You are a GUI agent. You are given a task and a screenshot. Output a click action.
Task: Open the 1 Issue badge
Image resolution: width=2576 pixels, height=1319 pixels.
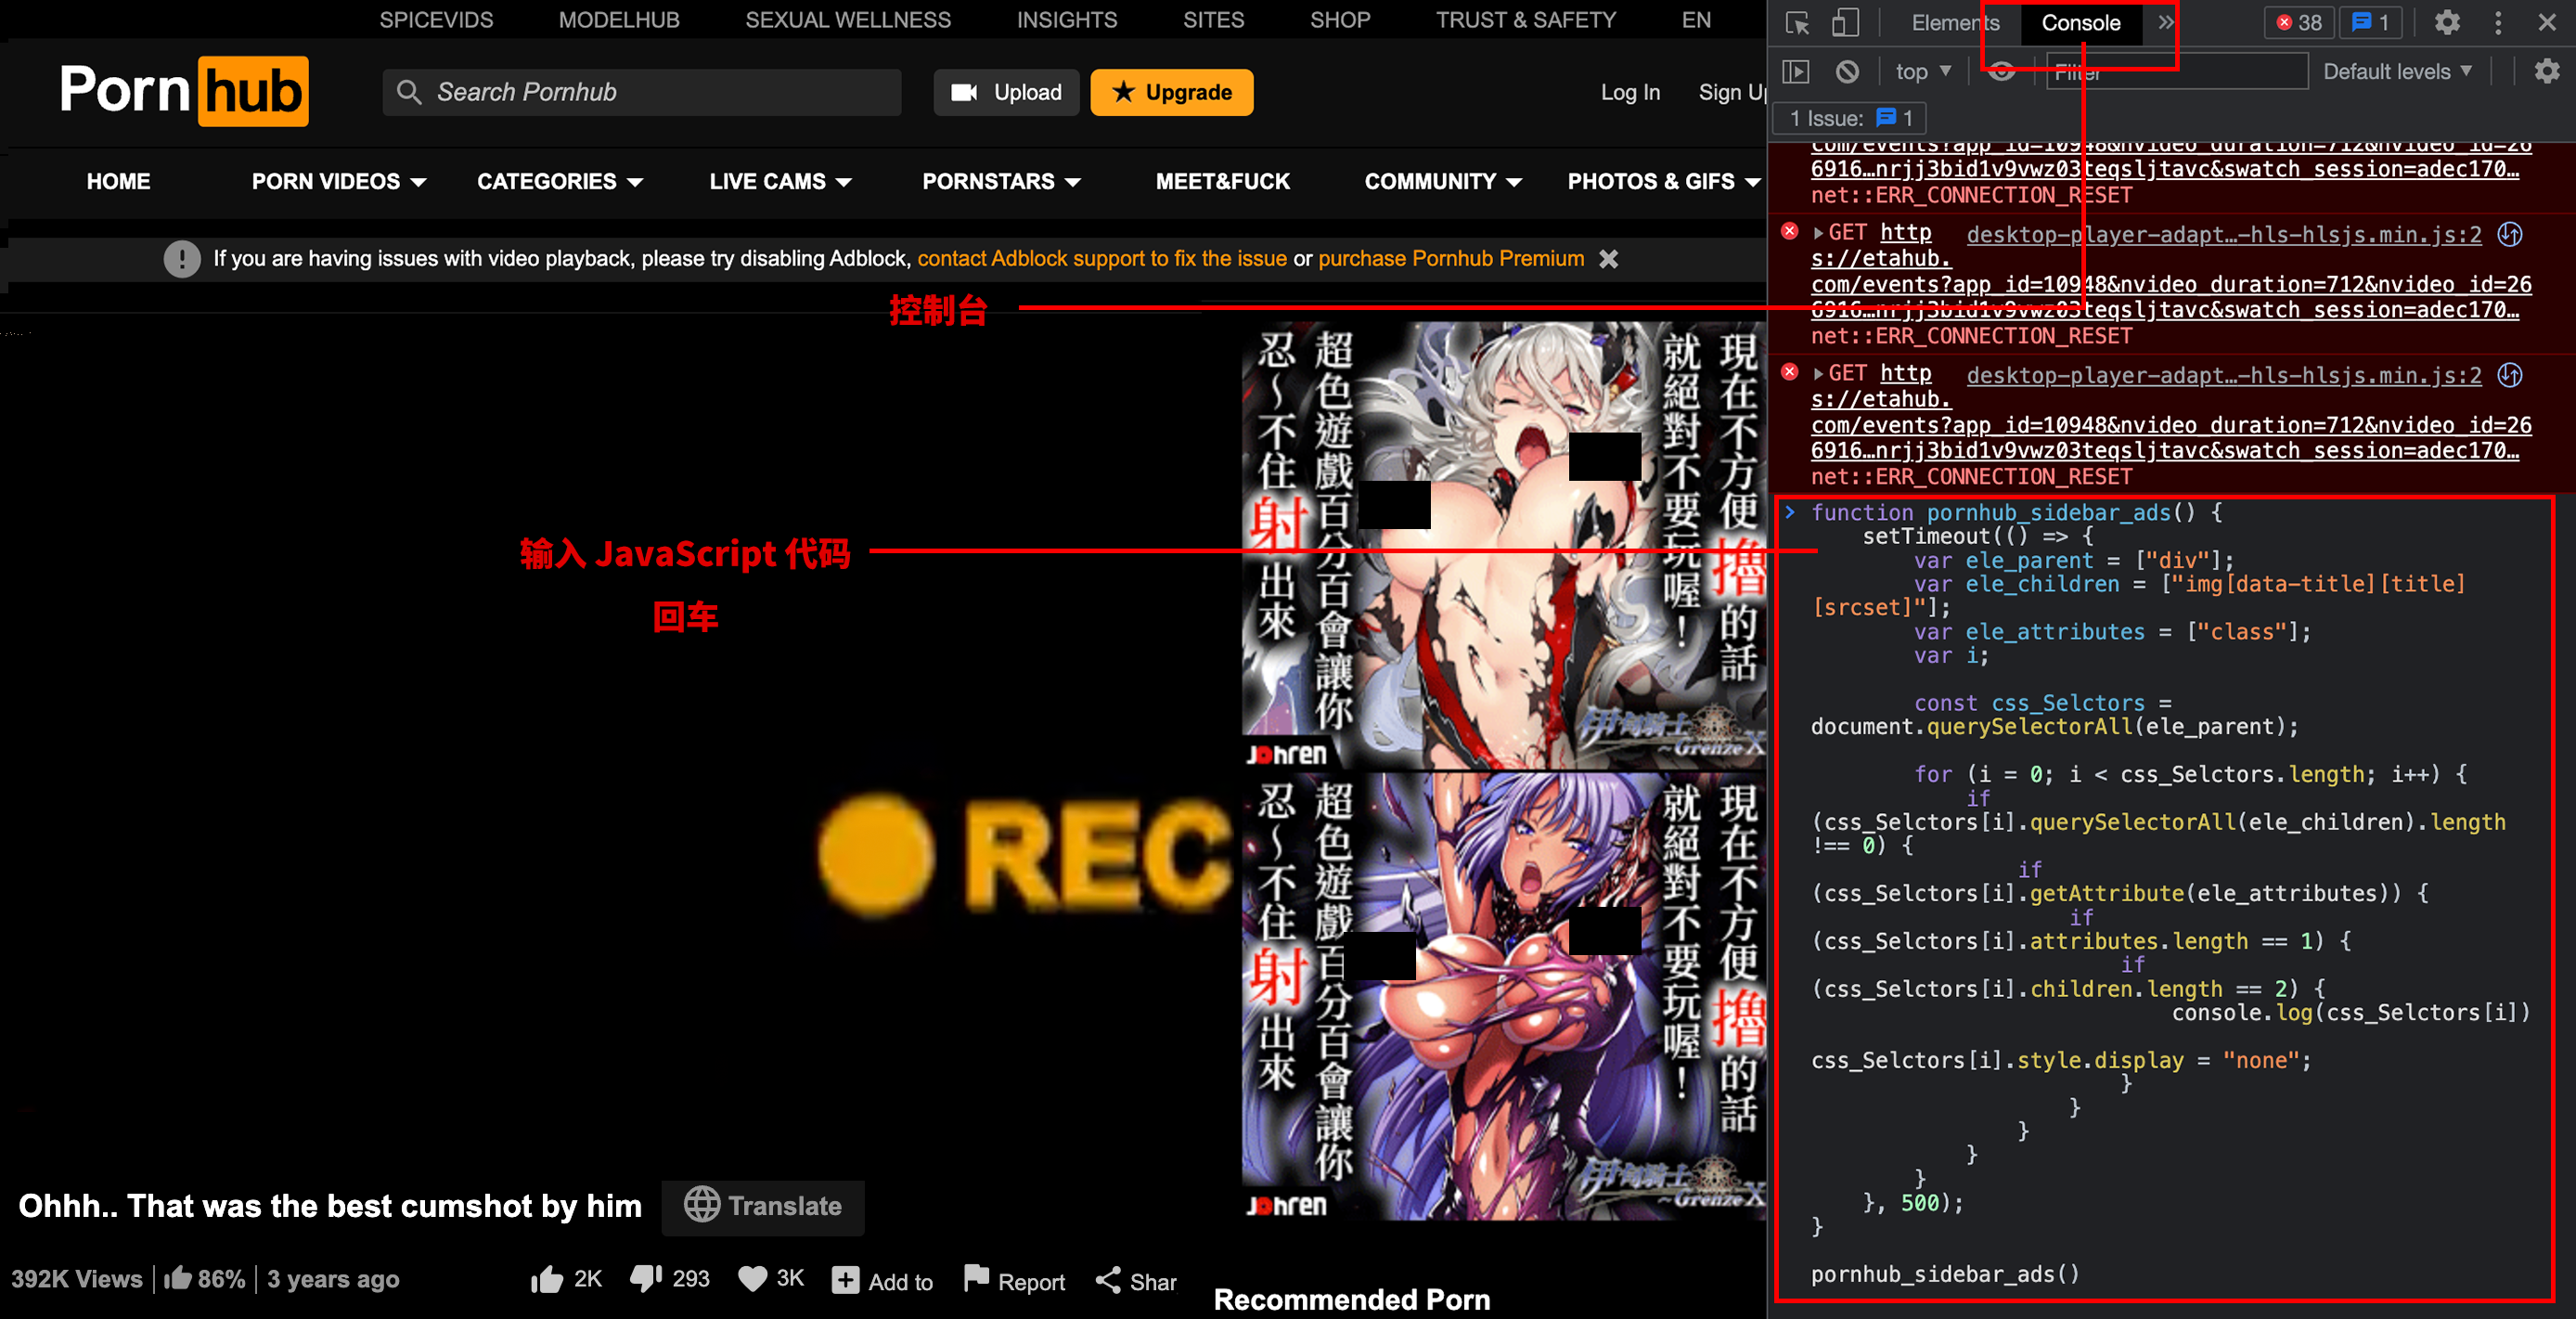click(1851, 119)
